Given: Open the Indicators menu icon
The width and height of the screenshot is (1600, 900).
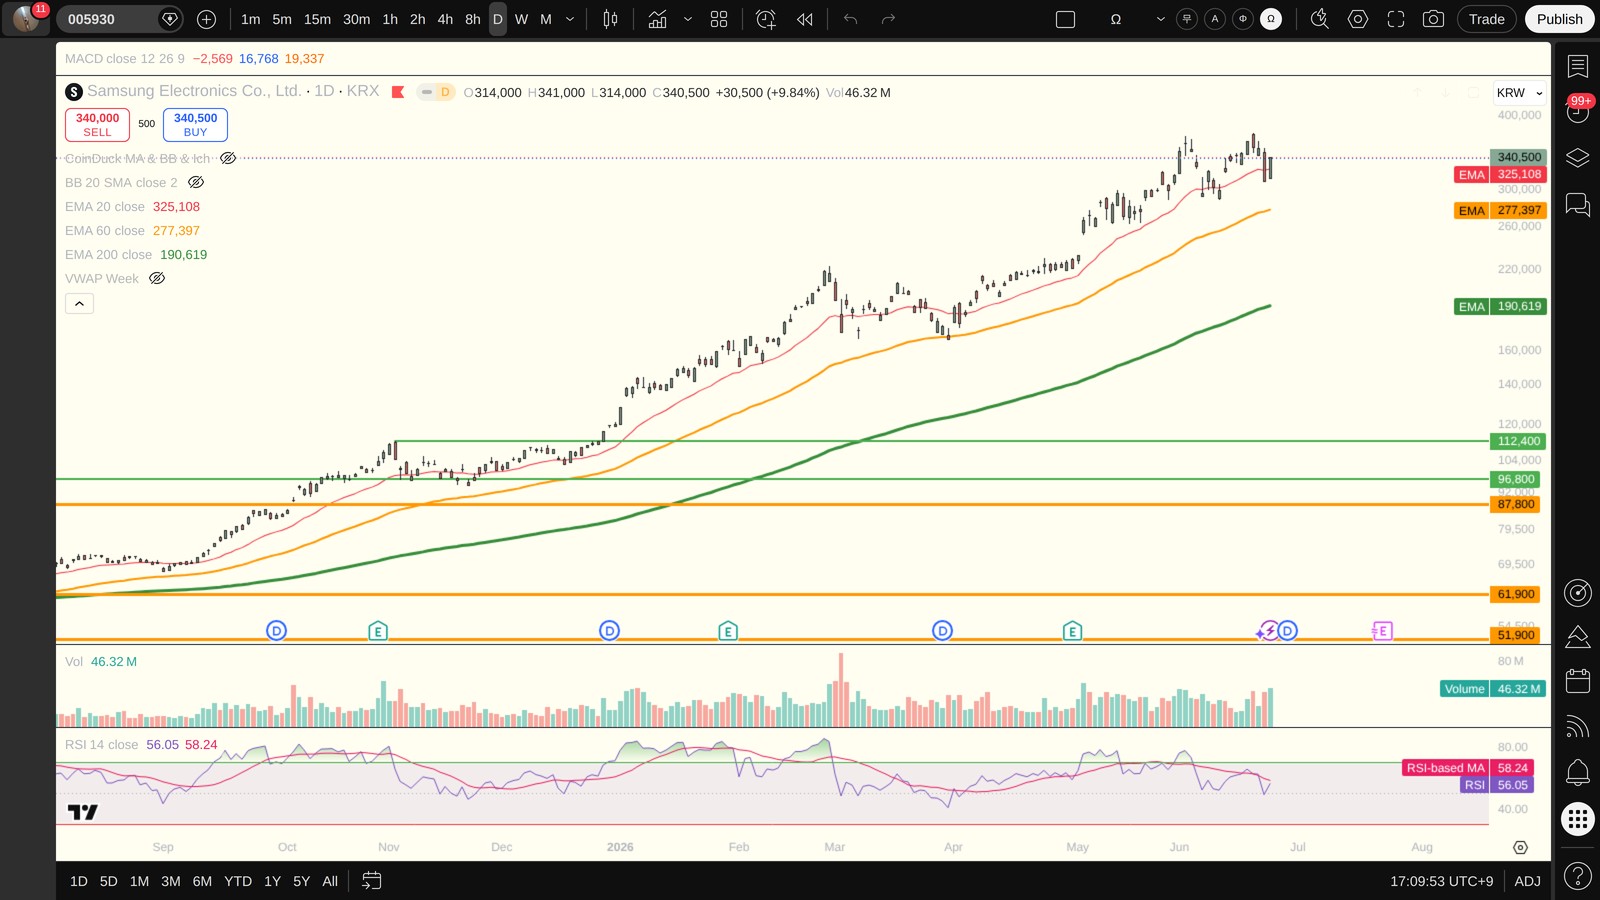Looking at the screenshot, I should pos(657,19).
